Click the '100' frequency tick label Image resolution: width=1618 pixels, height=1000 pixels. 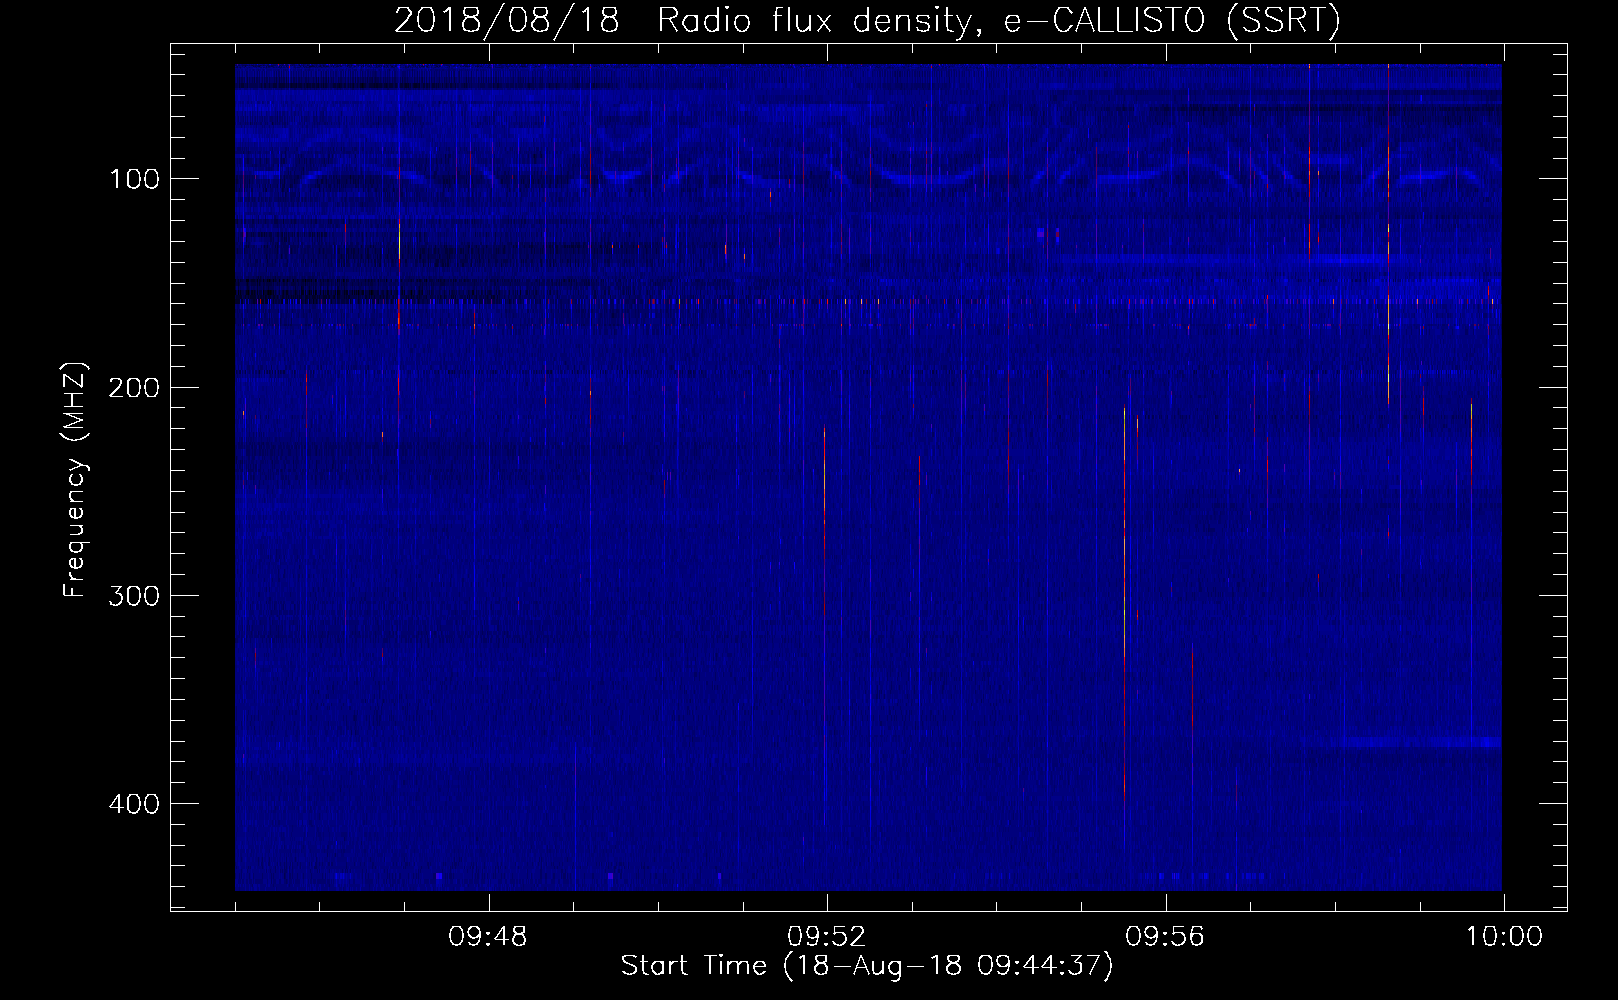pos(132,179)
